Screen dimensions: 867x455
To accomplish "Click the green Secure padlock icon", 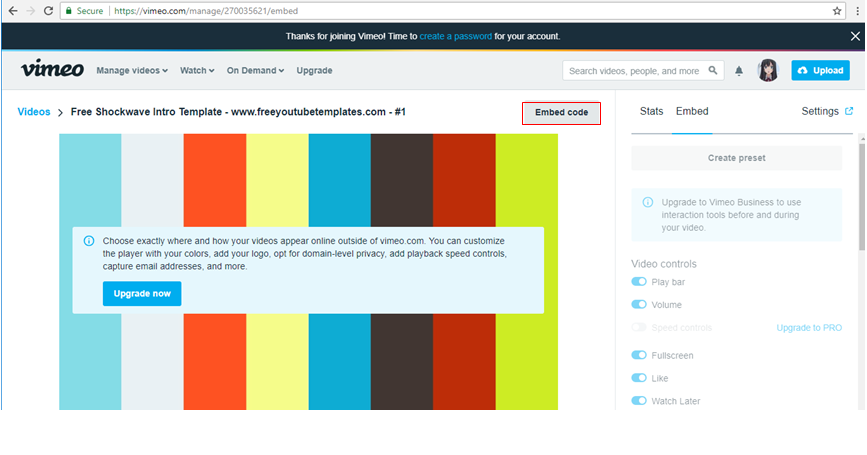I will (69, 11).
